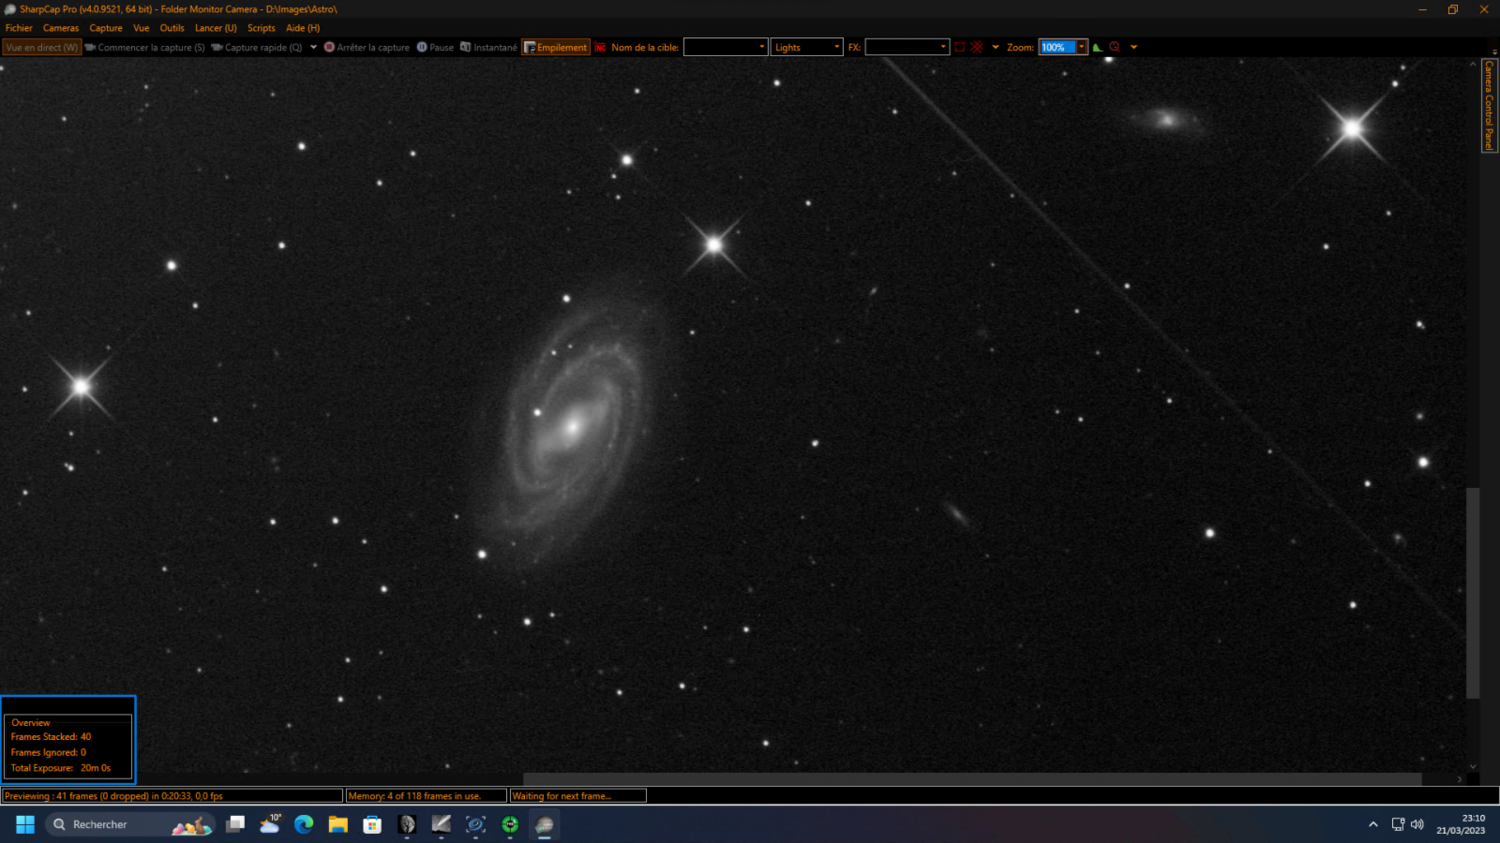Click the red selection area rectangle icon

click(x=960, y=47)
